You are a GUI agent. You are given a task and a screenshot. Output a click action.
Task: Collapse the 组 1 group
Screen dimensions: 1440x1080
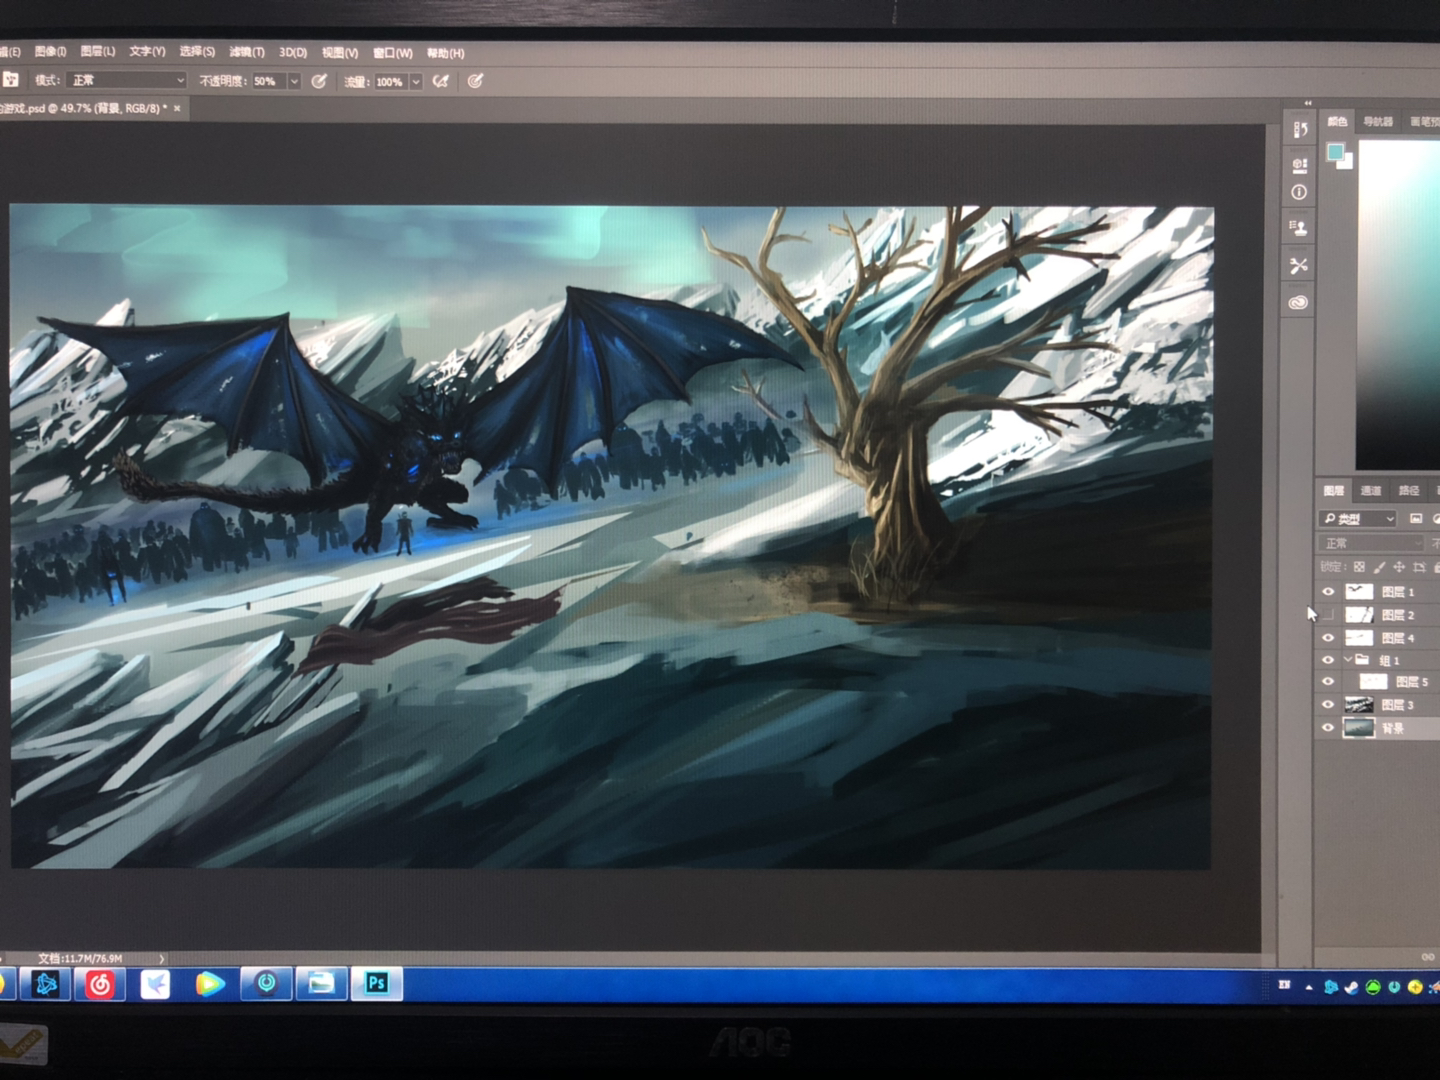click(x=1348, y=659)
